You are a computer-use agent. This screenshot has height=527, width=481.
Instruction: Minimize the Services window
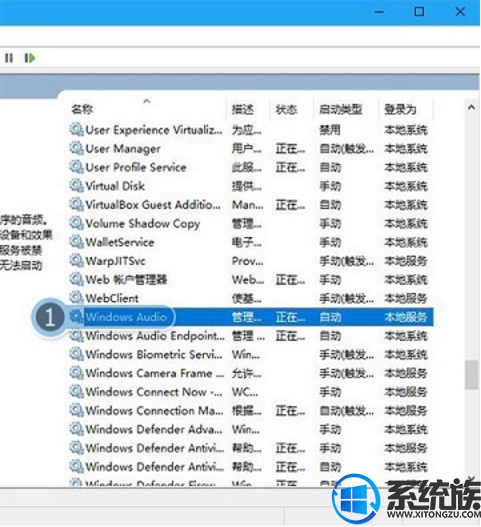point(379,12)
